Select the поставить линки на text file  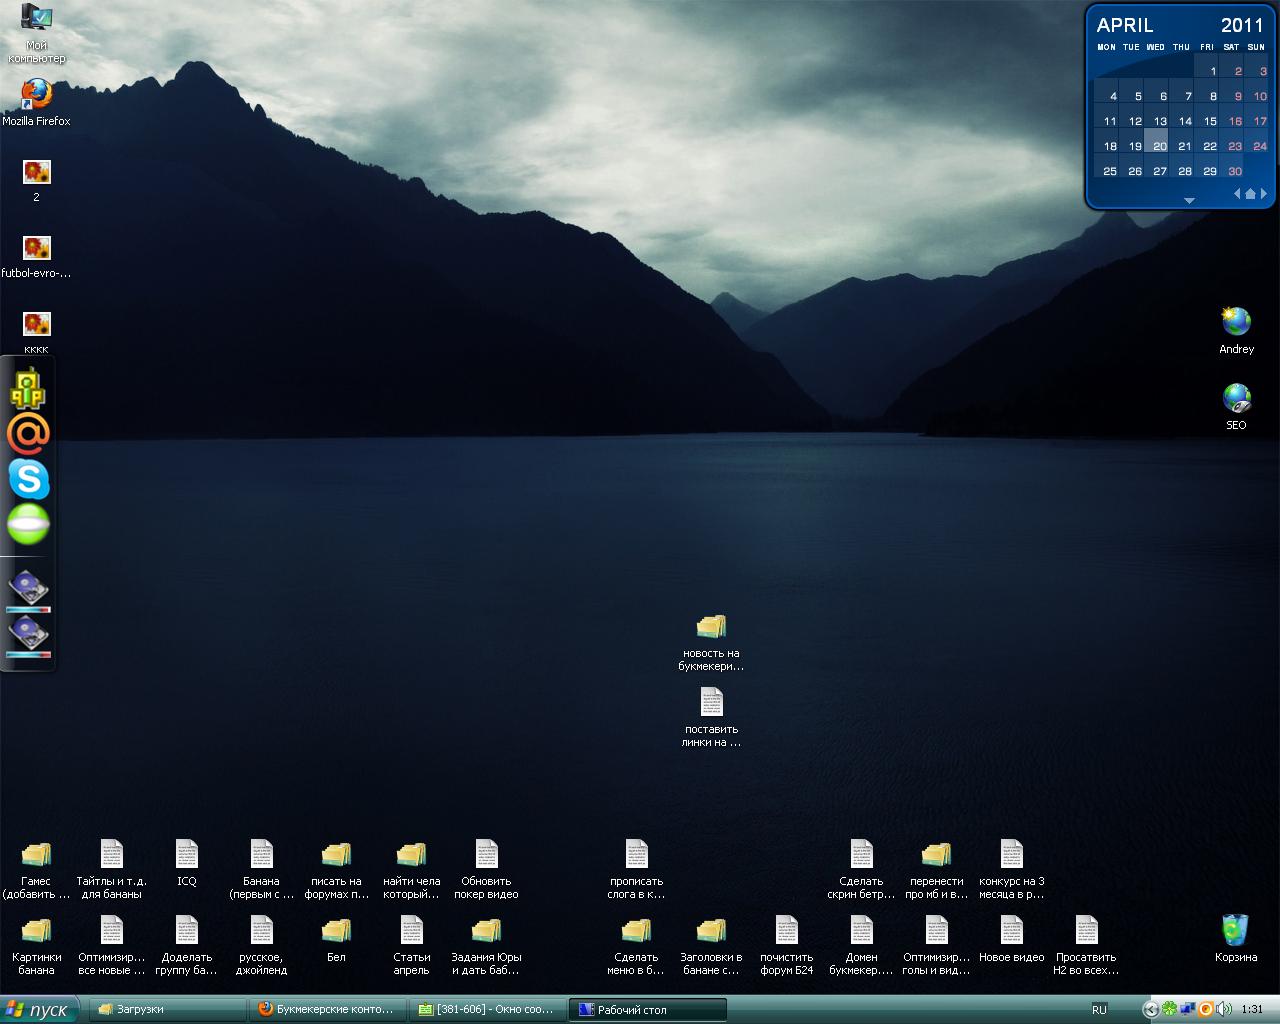click(x=711, y=702)
